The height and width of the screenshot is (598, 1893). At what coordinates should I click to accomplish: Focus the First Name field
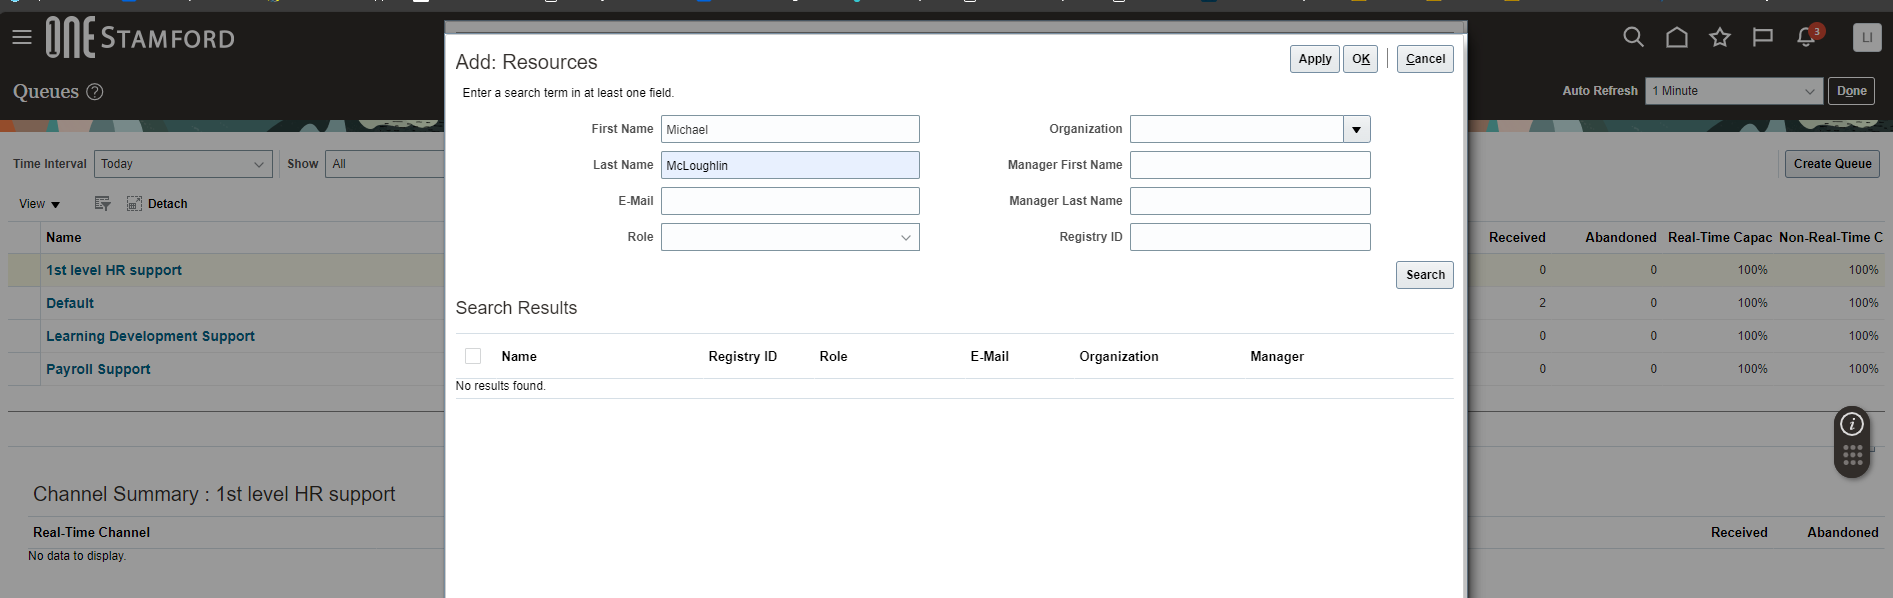[790, 129]
